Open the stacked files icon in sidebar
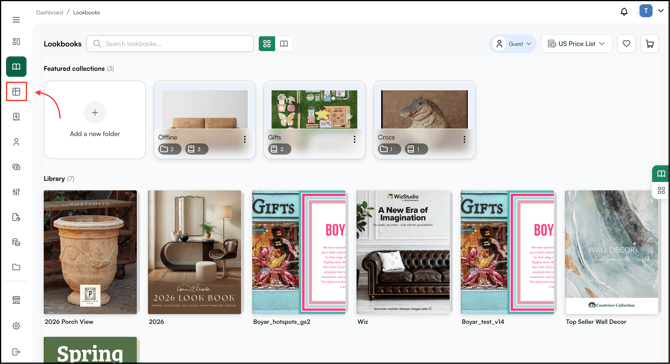The height and width of the screenshot is (364, 670). (16, 242)
